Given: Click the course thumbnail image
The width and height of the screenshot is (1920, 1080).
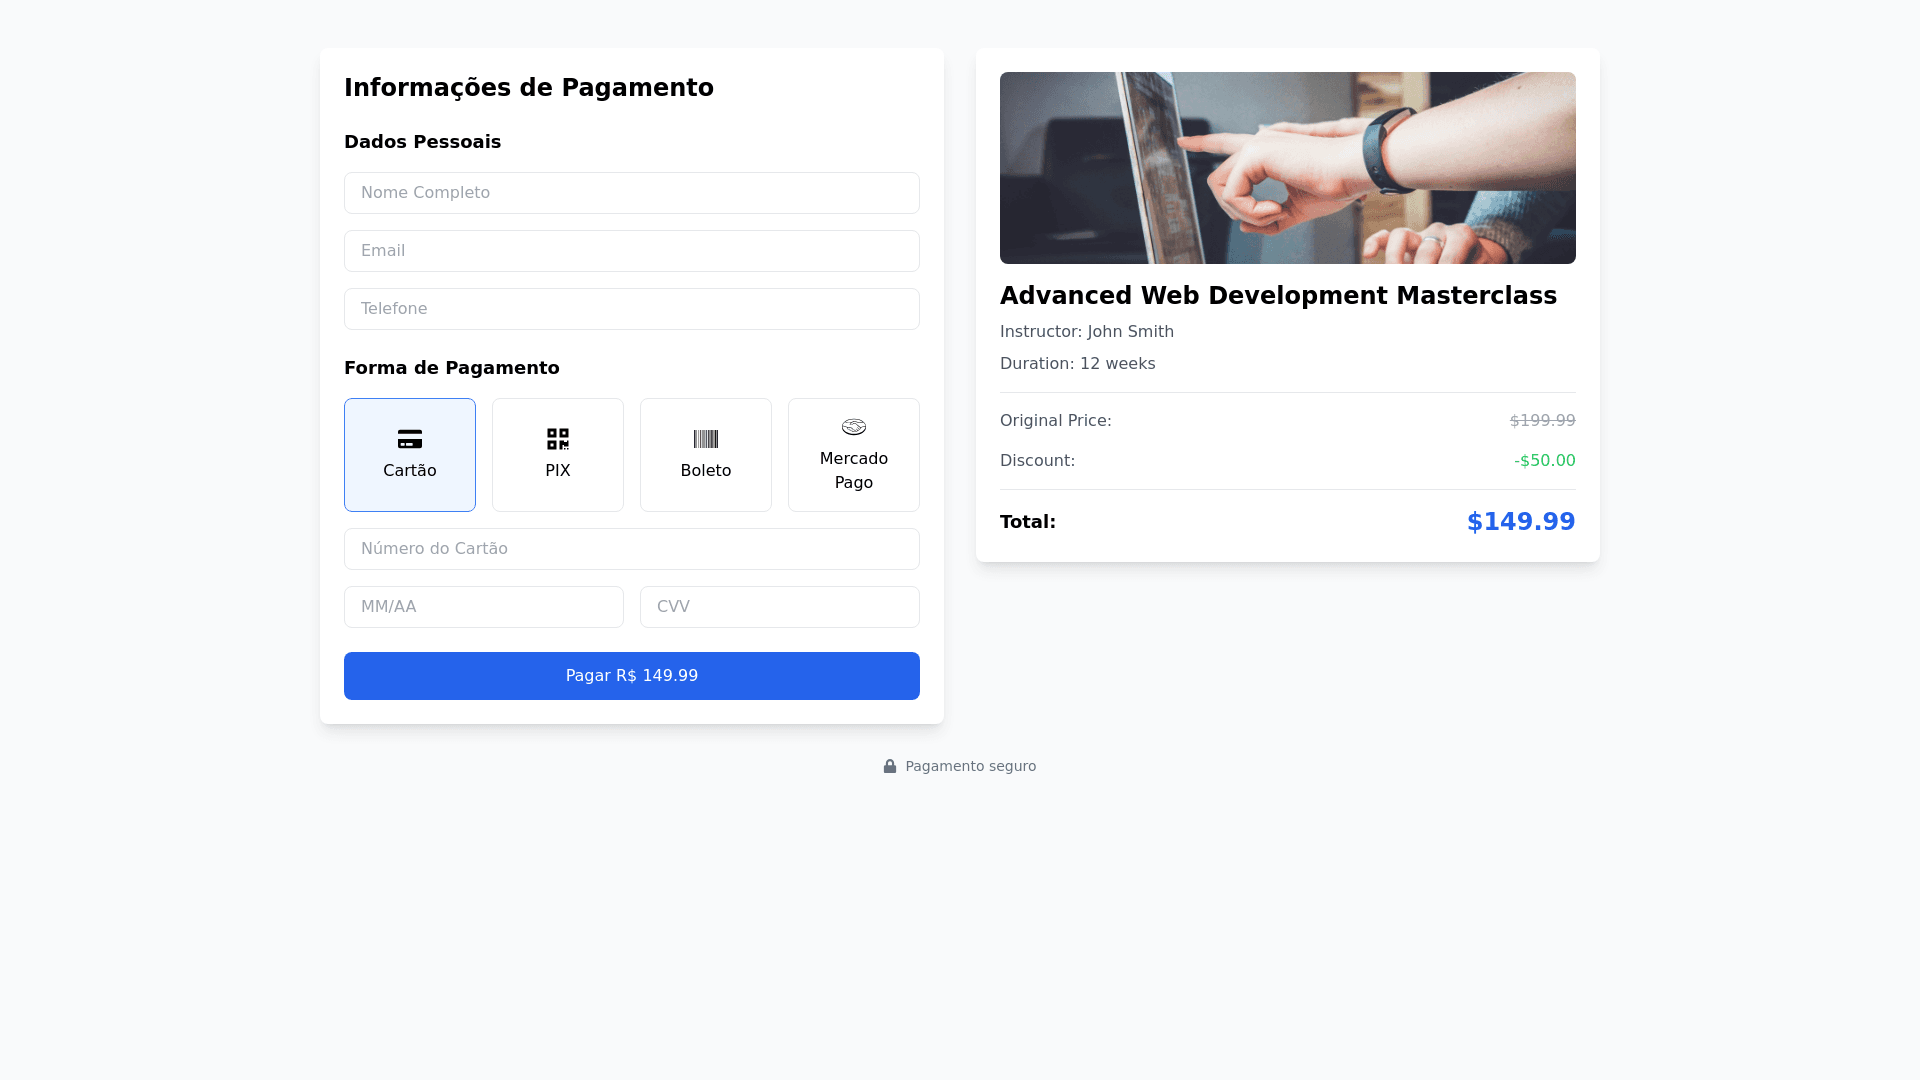Looking at the screenshot, I should point(1288,168).
